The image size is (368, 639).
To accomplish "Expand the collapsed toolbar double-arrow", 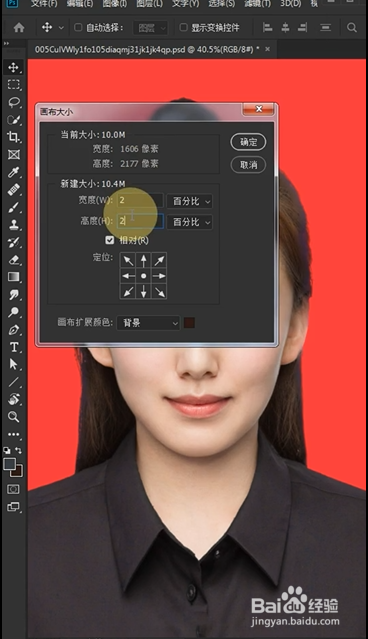I will point(6,43).
